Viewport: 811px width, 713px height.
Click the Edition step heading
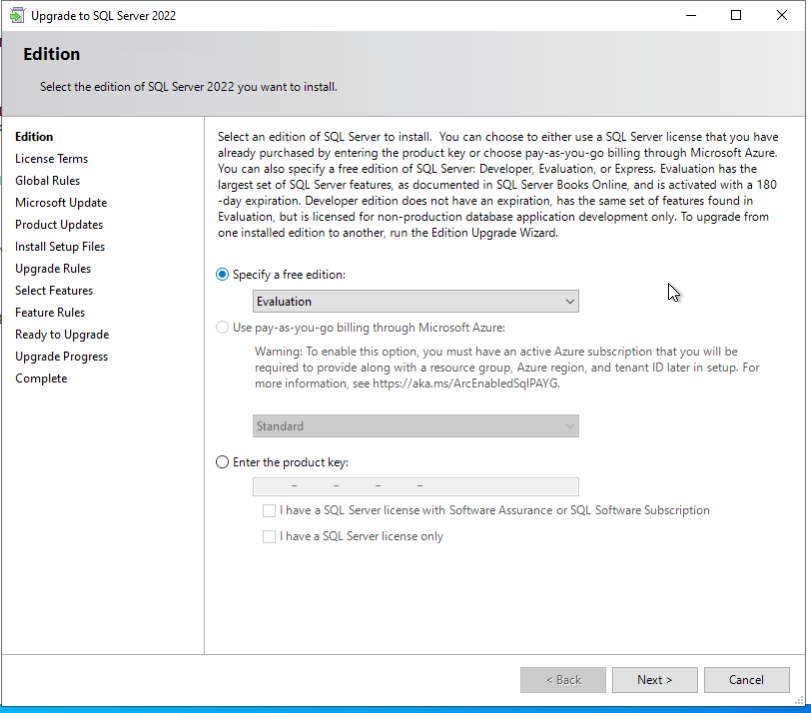[33, 136]
